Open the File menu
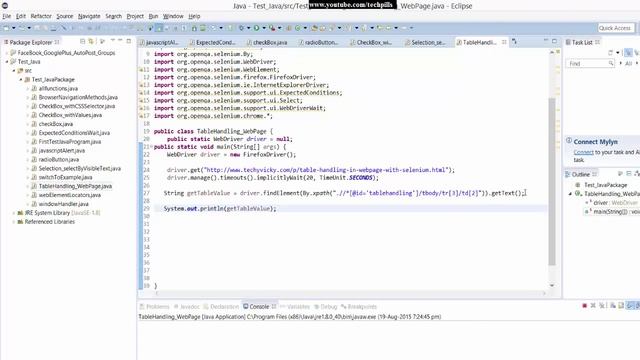The width and height of the screenshot is (640, 360). tap(7, 16)
